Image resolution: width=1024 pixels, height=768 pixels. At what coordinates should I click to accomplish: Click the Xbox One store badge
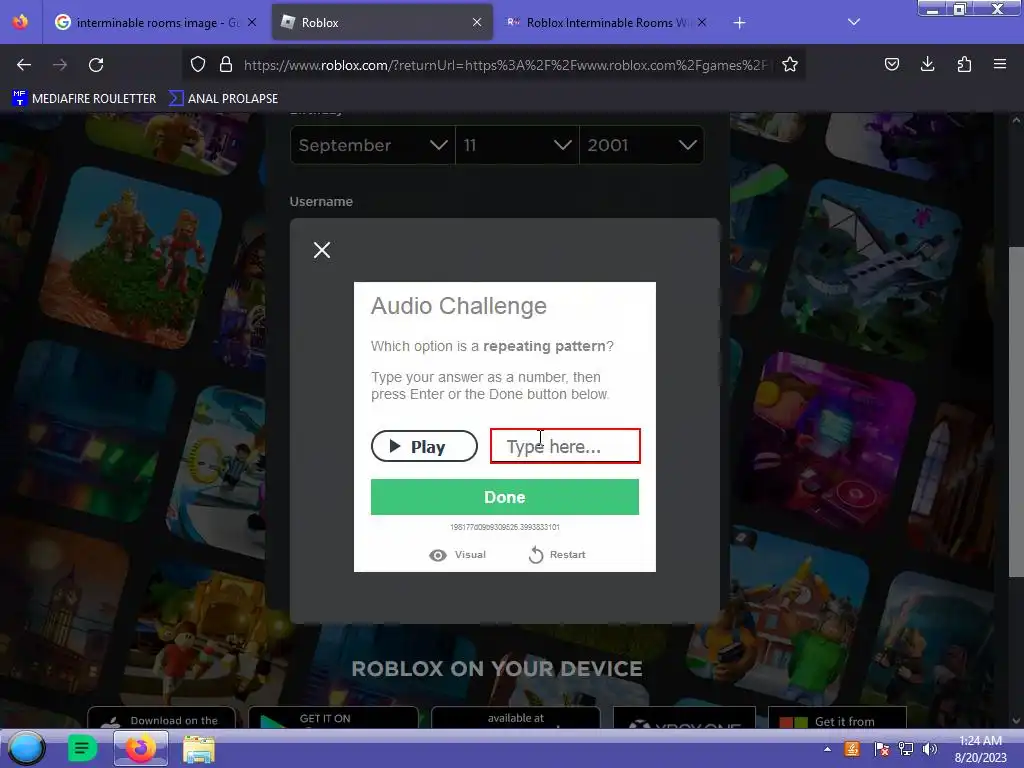684,718
